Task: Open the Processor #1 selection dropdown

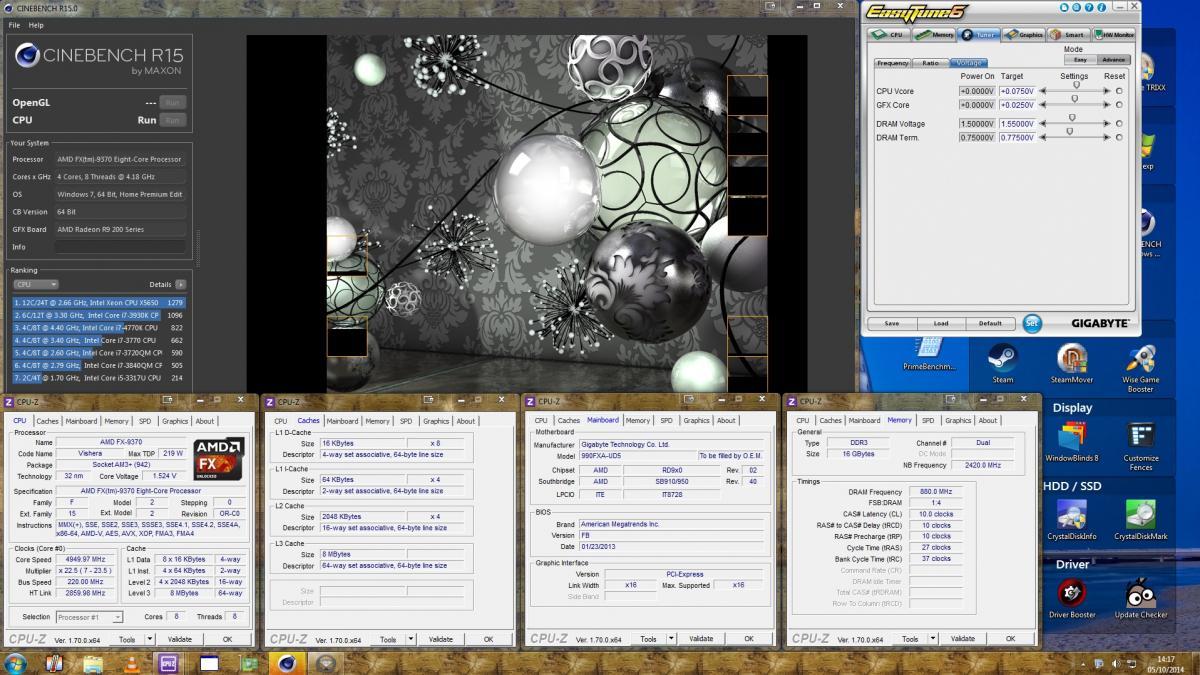Action: tap(89, 617)
